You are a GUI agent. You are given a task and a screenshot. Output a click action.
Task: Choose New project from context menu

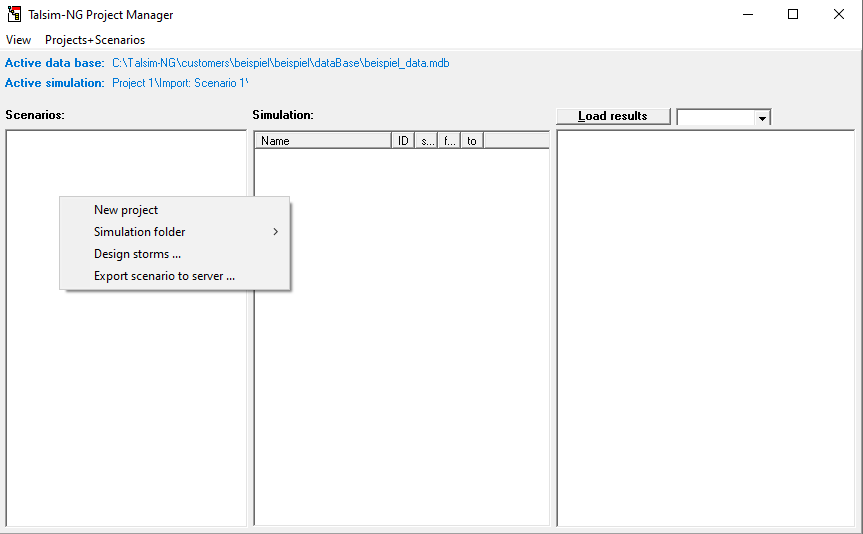point(126,210)
